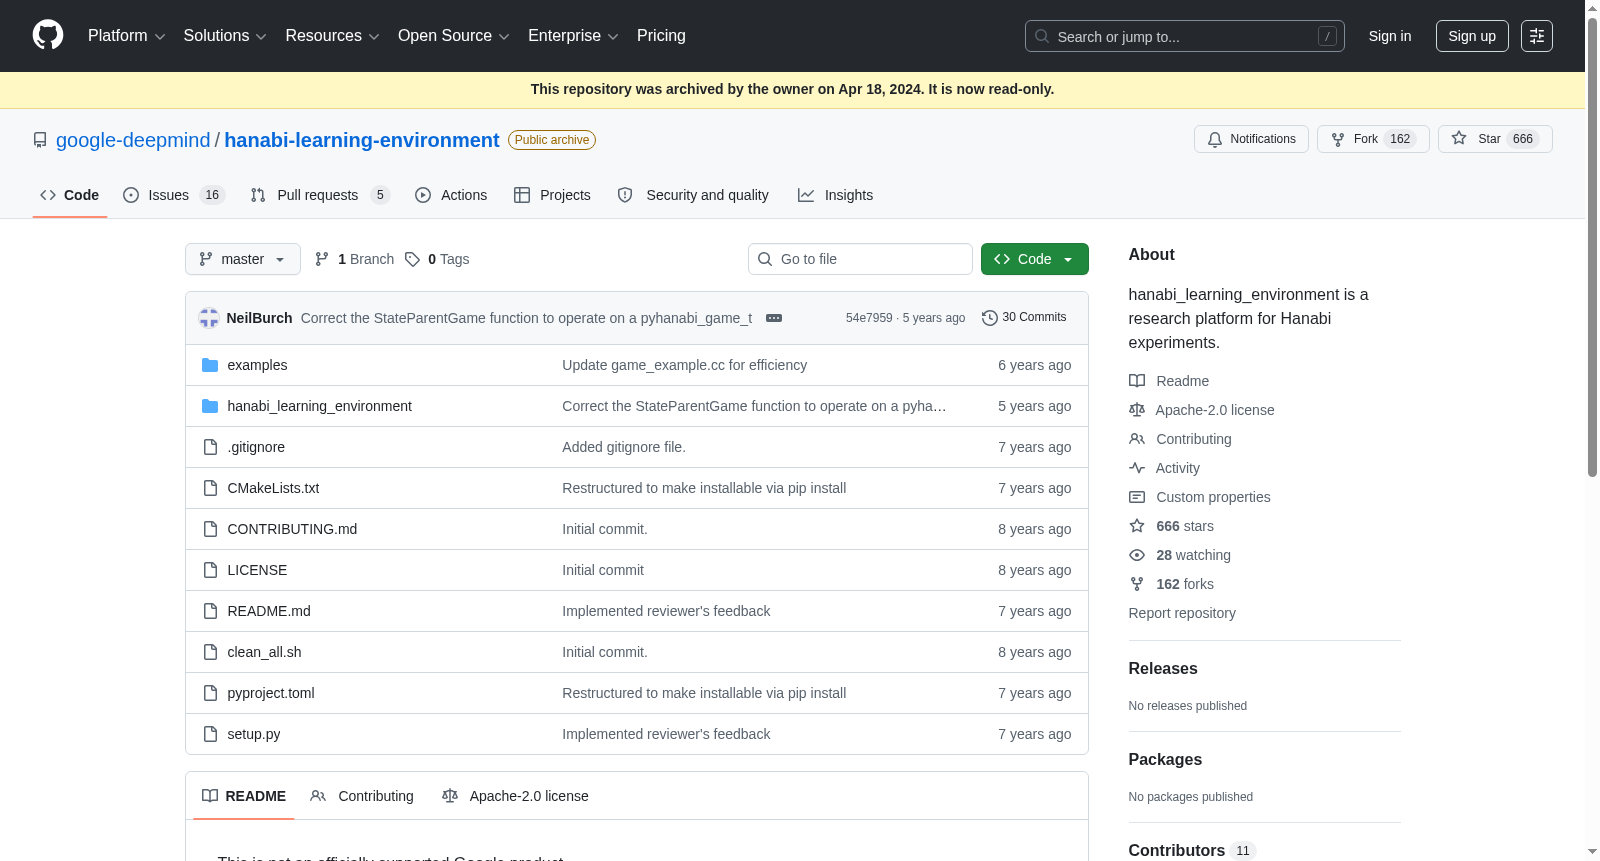Click the Contributing people icon in About
1600x861 pixels.
(1137, 439)
